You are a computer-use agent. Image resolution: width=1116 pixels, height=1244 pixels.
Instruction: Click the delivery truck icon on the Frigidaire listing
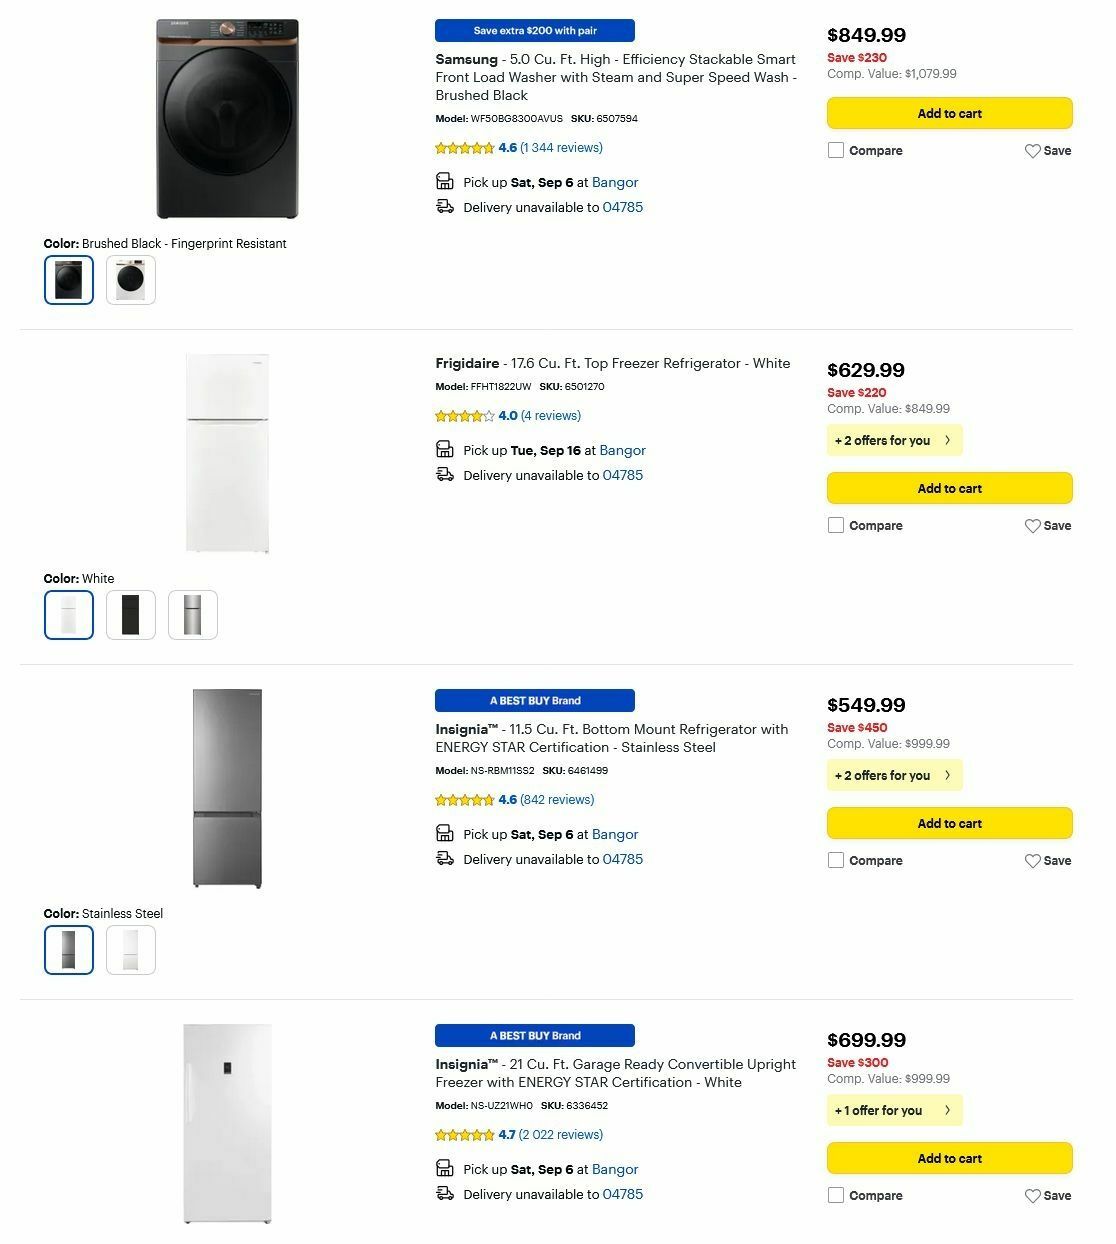pyautogui.click(x=445, y=474)
